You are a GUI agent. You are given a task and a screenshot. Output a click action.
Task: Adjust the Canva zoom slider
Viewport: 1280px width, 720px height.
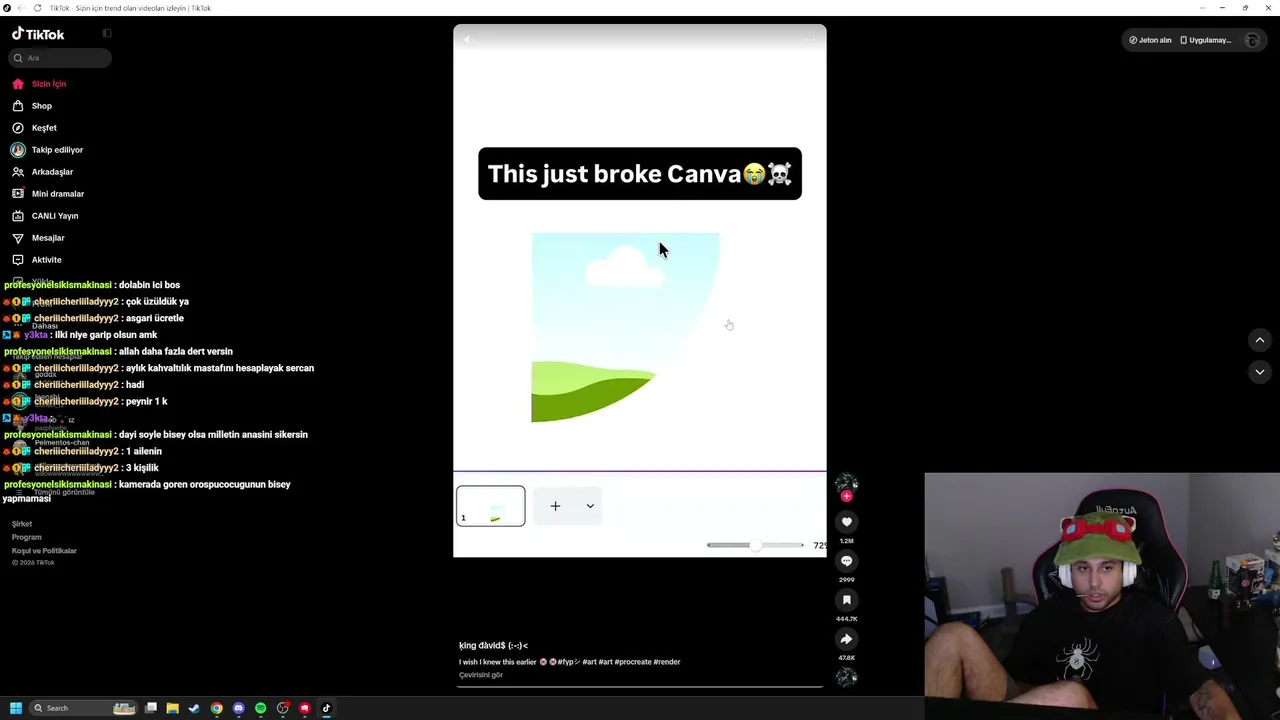[x=755, y=545]
